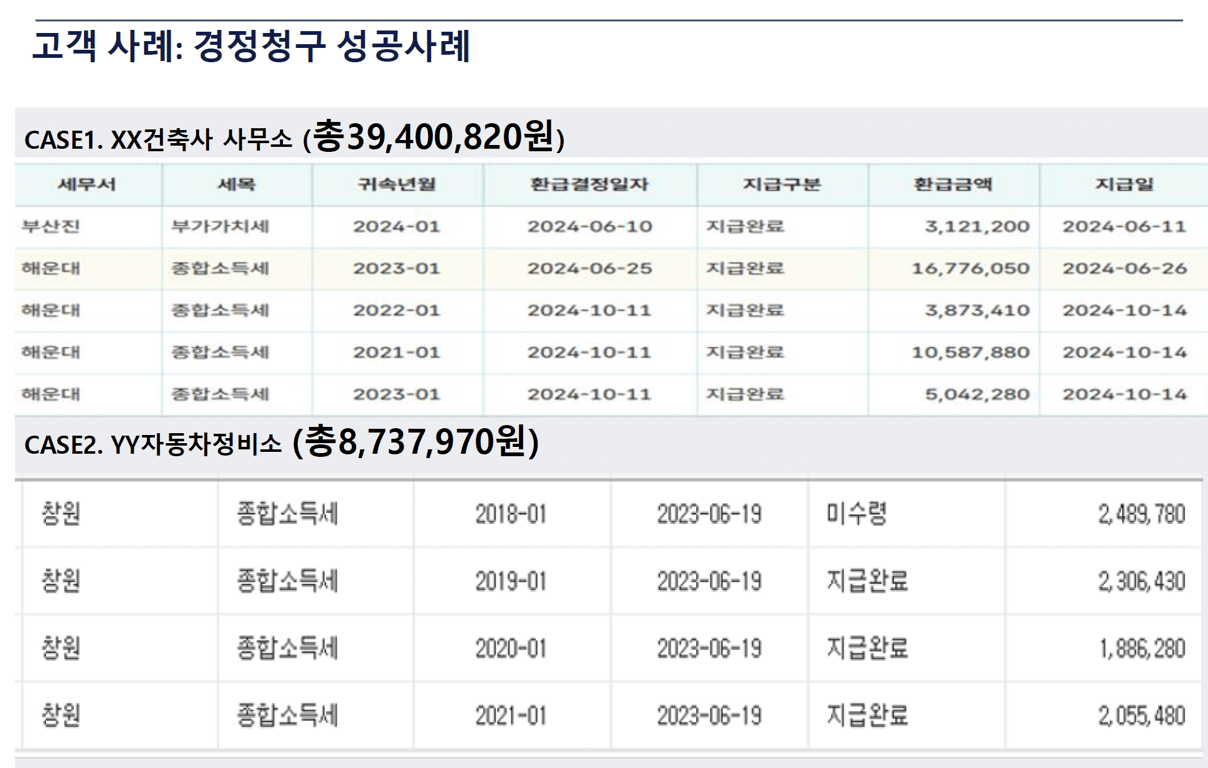Click the 2018-01 period cell
The height and width of the screenshot is (768, 1208).
click(x=511, y=515)
